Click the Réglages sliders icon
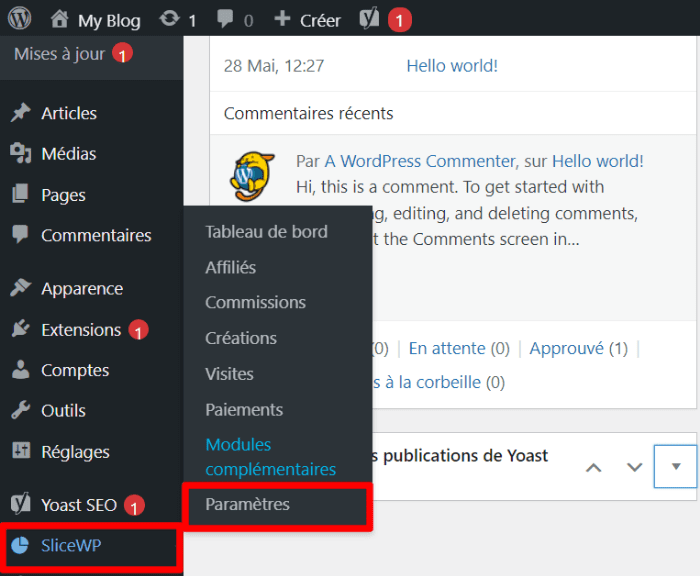The height and width of the screenshot is (576, 700). click(x=21, y=451)
